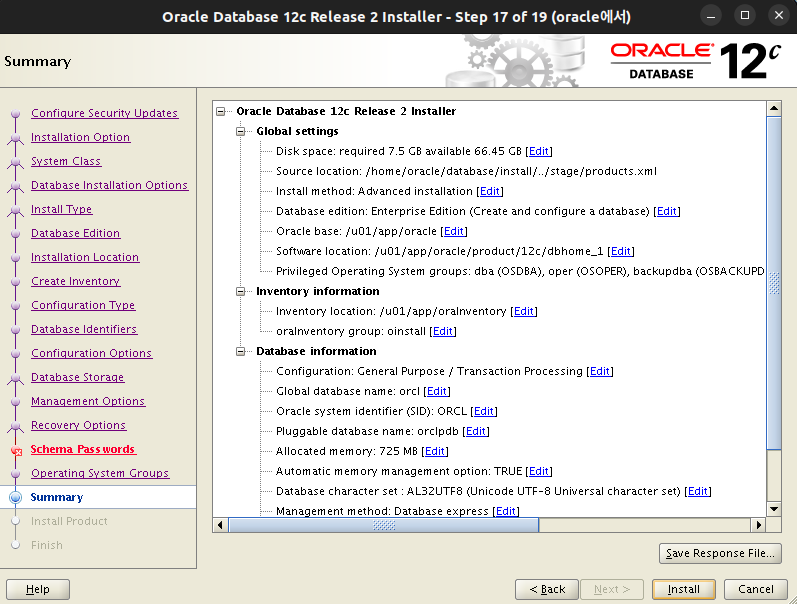
Task: Collapse the Database information section
Action: (x=240, y=351)
